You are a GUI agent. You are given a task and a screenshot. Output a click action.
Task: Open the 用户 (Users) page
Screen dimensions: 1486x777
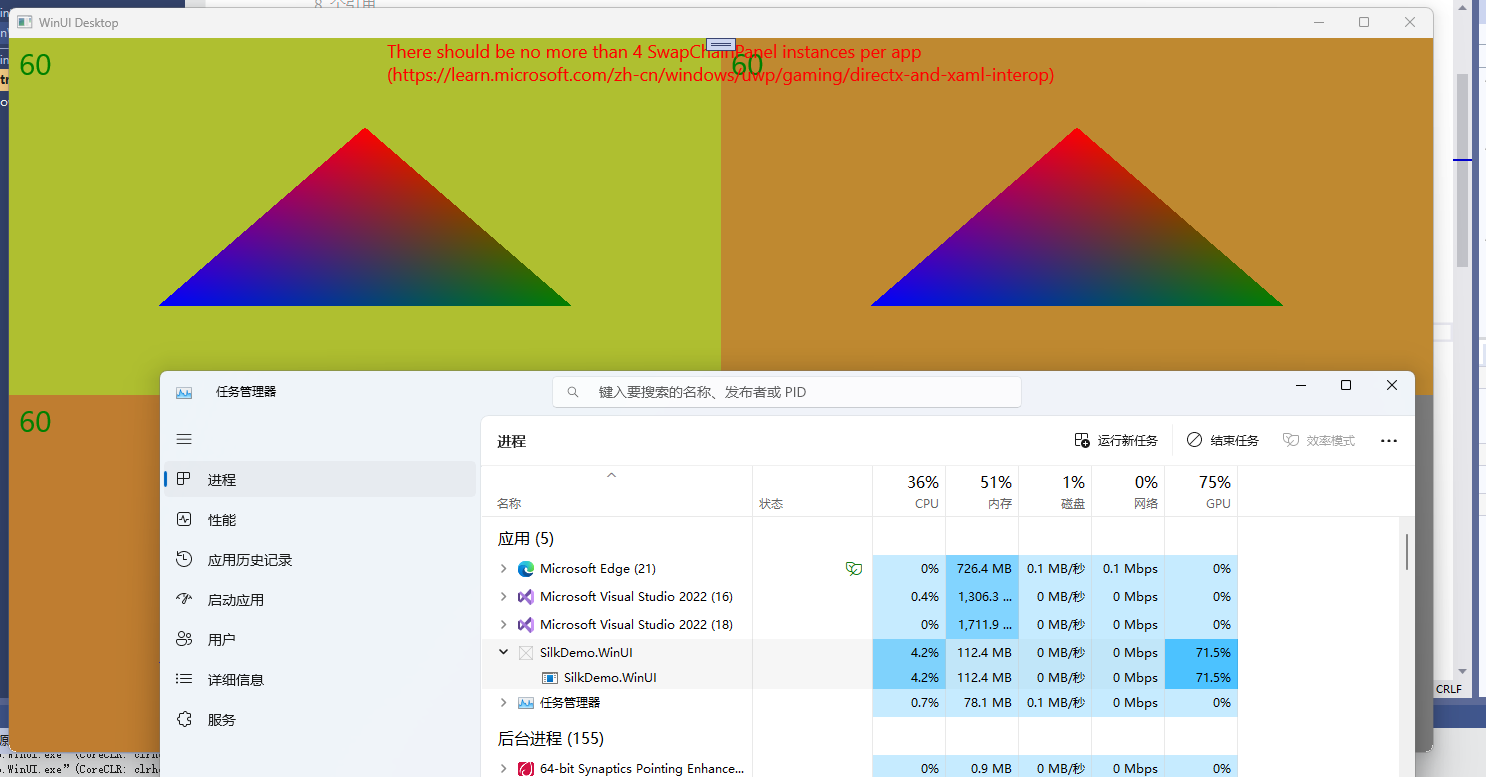320,640
